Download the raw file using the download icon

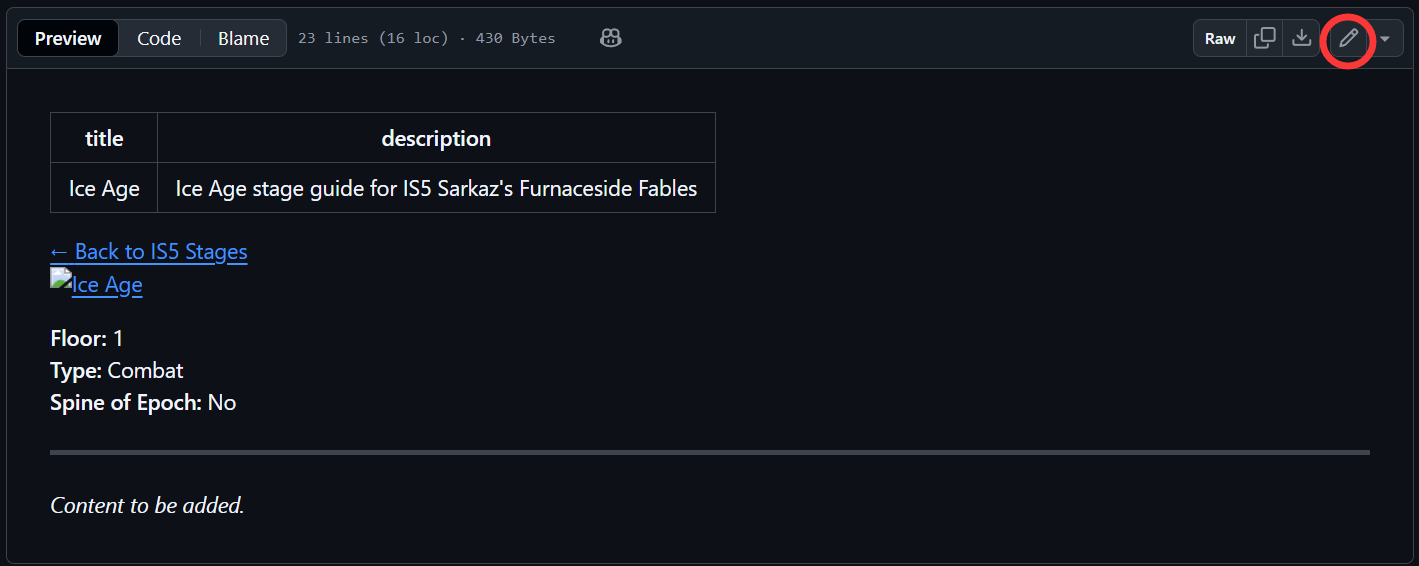click(1301, 38)
